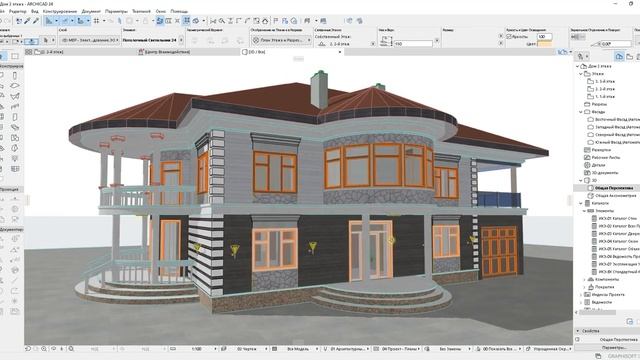
Task: Switch to the Центр Взаимодействия tab
Action: [x=164, y=52]
